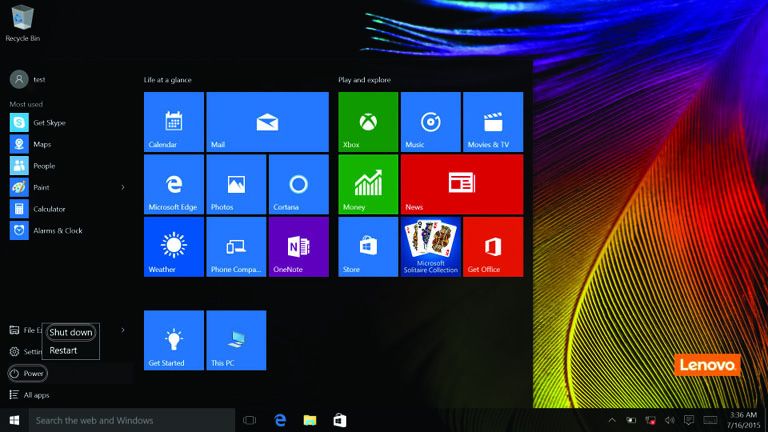
Task: Launch Microsoft Edge tile
Action: point(174,185)
